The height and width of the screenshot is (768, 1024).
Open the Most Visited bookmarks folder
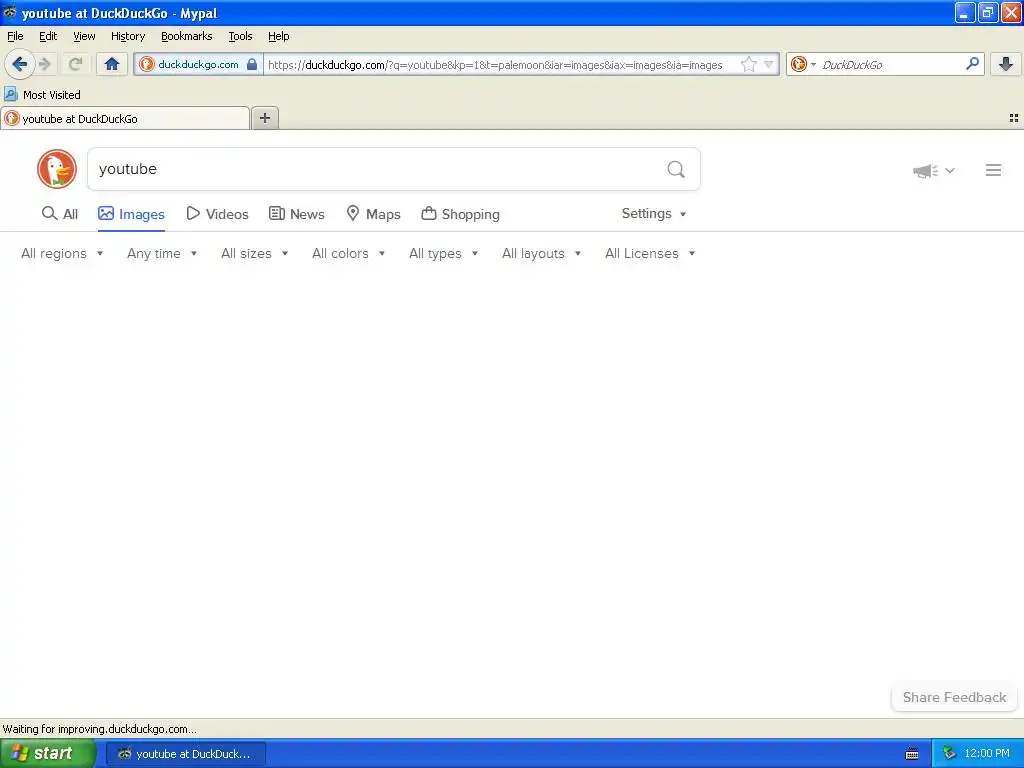(x=42, y=95)
